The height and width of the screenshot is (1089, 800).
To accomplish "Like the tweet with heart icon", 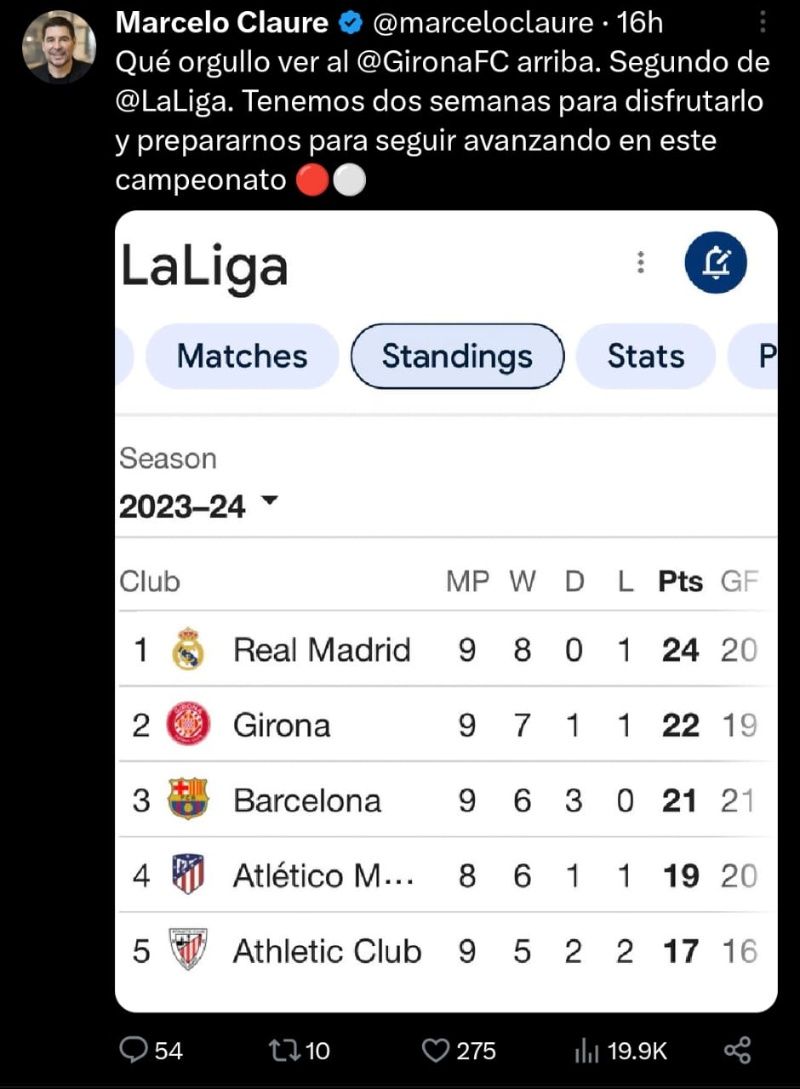I will point(435,1050).
